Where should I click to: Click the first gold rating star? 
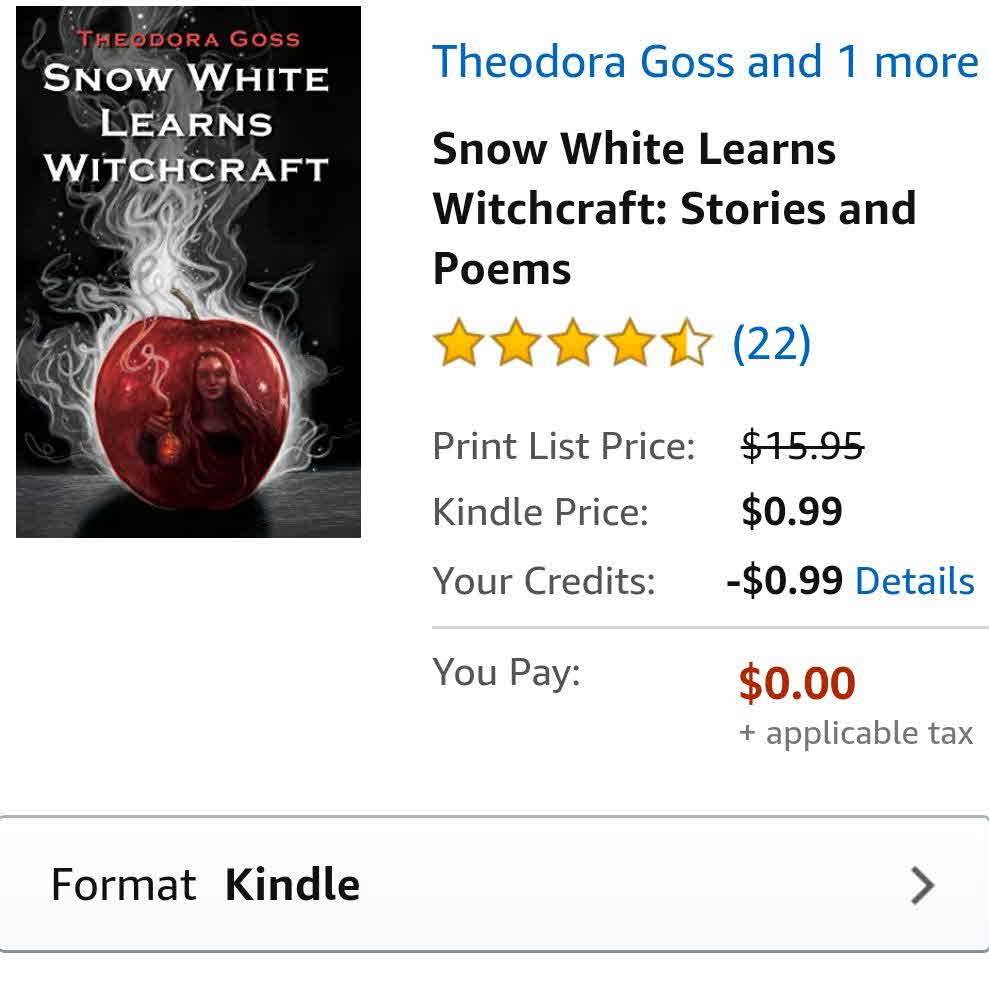459,342
